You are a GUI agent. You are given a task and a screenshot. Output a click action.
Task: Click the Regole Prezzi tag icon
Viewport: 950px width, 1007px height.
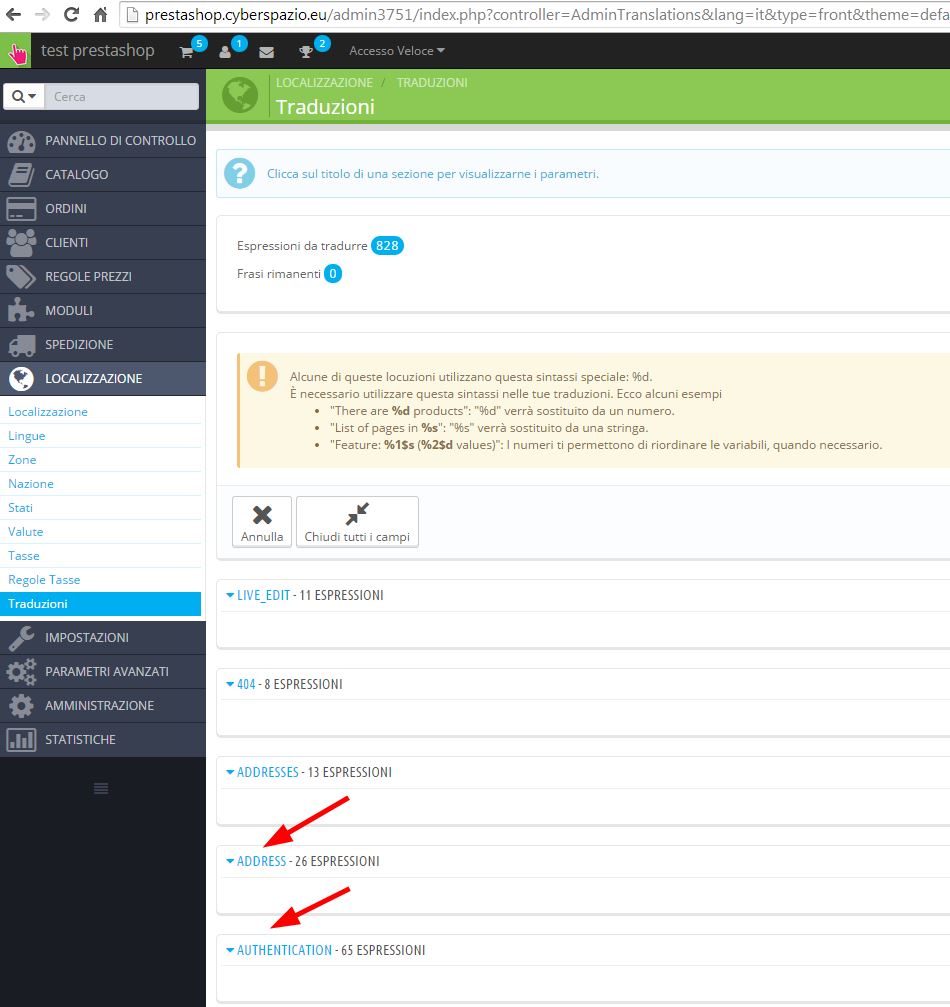pos(21,277)
